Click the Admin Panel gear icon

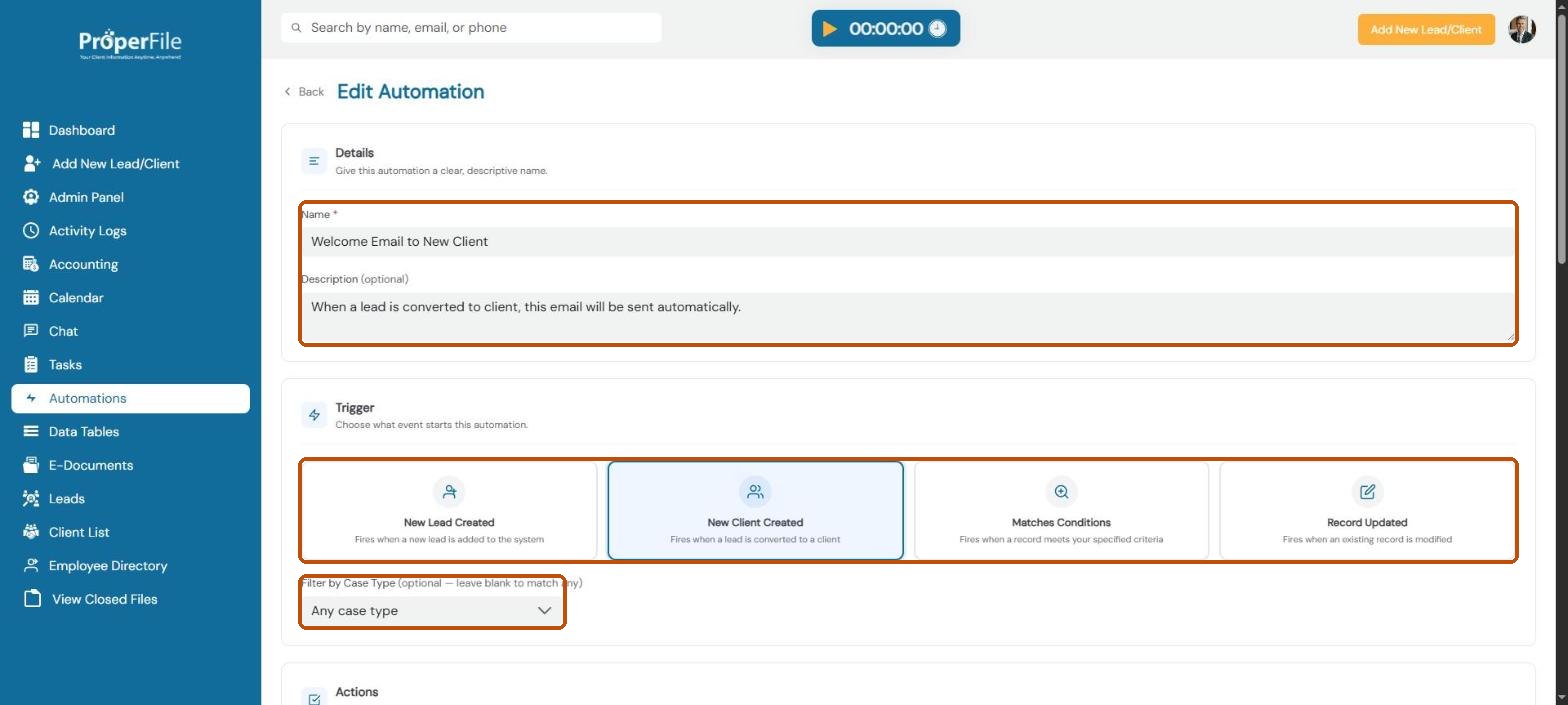tap(31, 197)
